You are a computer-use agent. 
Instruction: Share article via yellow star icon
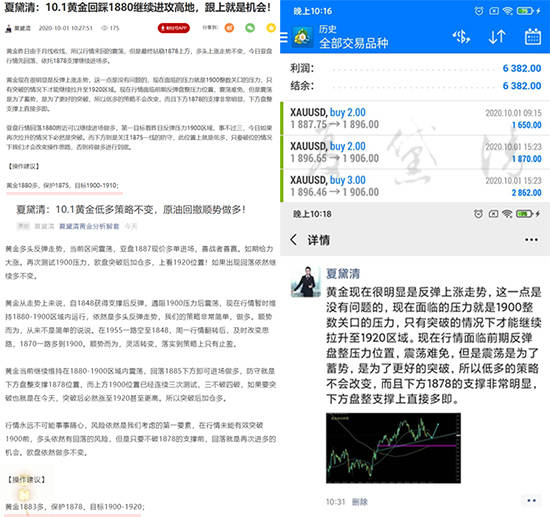click(x=271, y=27)
